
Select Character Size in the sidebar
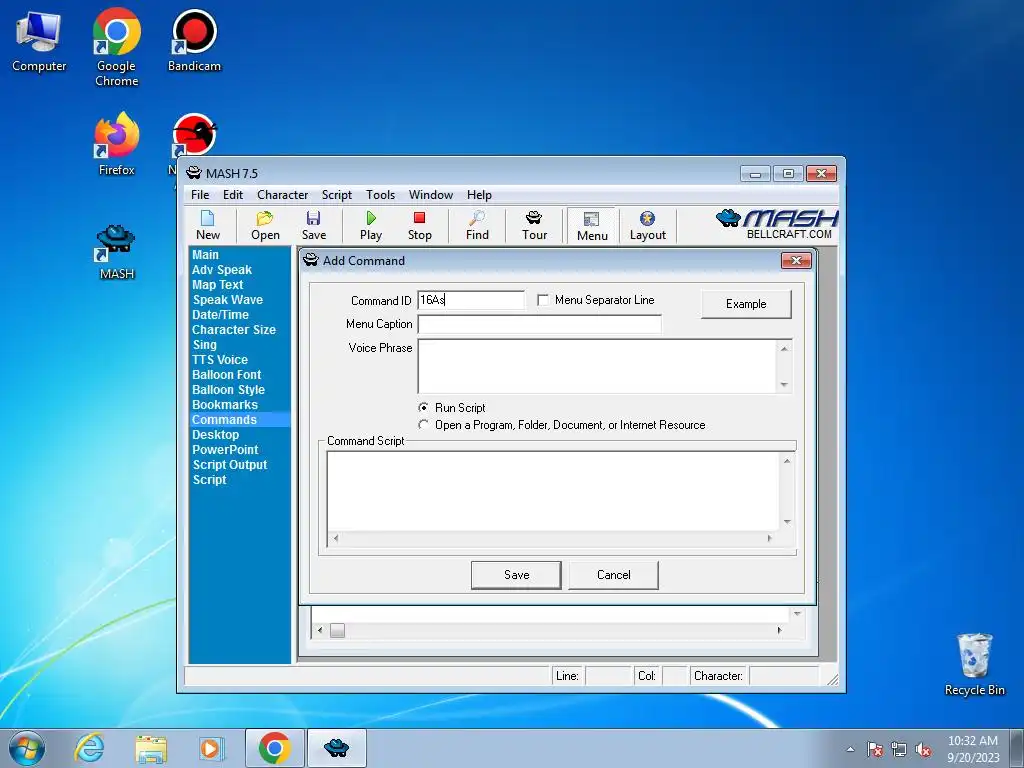coord(234,330)
